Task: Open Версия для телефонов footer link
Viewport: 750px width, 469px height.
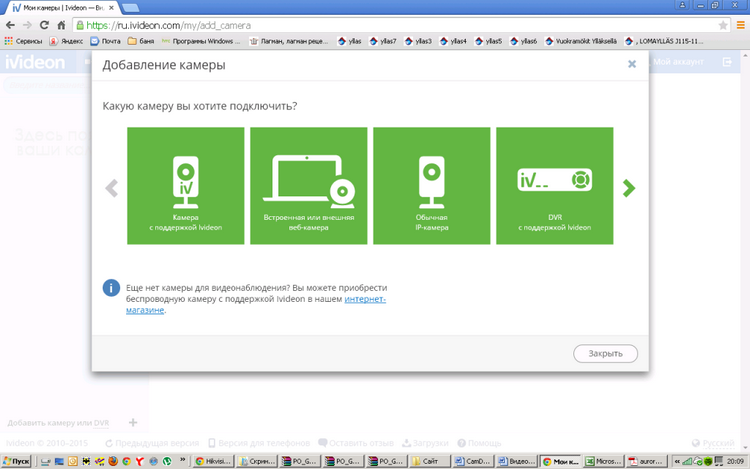Action: pyautogui.click(x=259, y=443)
